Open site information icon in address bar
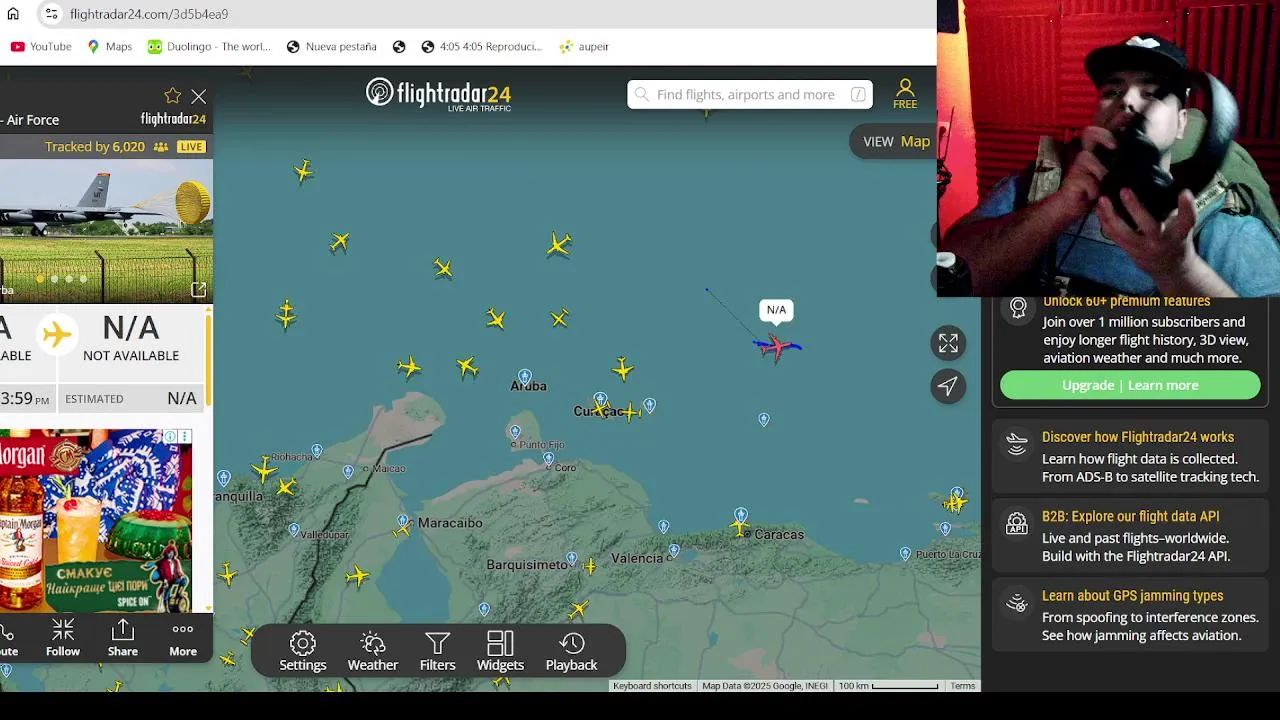The width and height of the screenshot is (1280, 720). [x=51, y=14]
